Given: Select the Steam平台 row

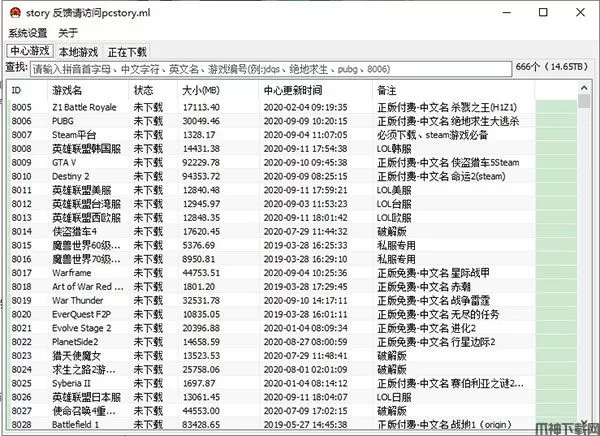Looking at the screenshot, I should (x=292, y=135).
